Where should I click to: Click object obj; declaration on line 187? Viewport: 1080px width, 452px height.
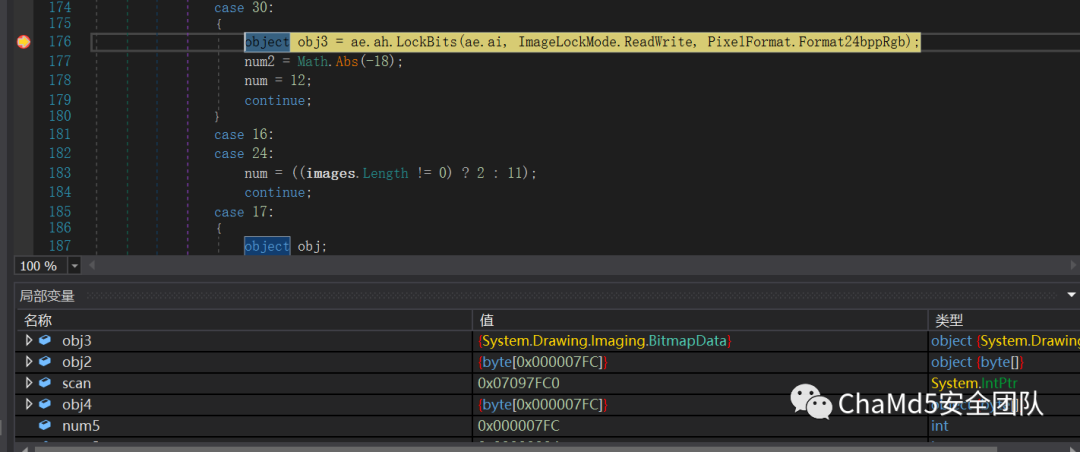[x=286, y=246]
